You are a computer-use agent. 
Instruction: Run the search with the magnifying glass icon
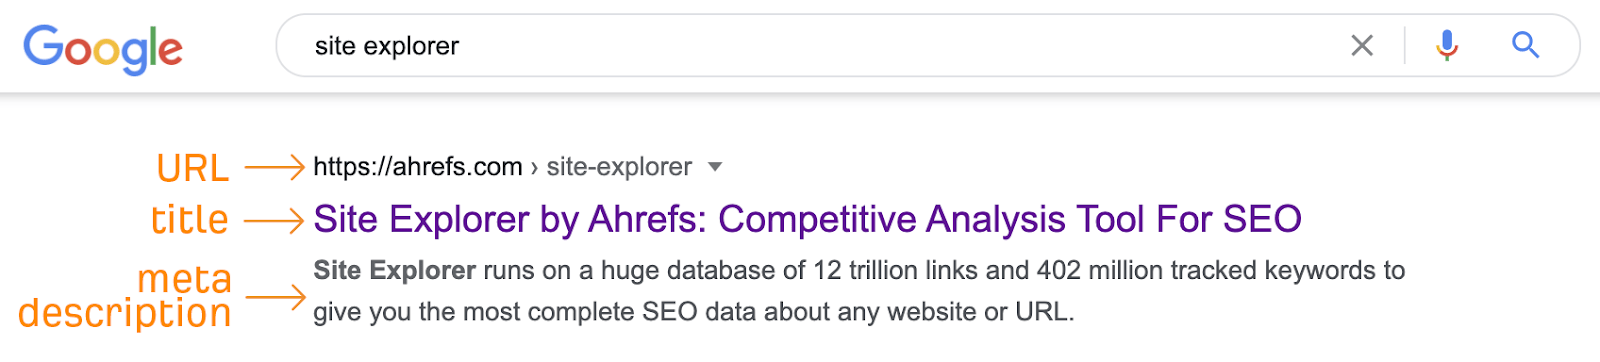1525,45
